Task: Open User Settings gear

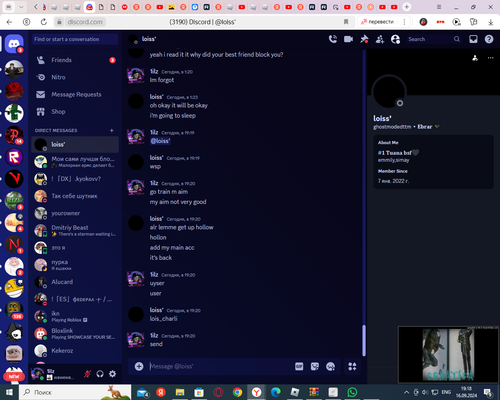Action: [113, 374]
